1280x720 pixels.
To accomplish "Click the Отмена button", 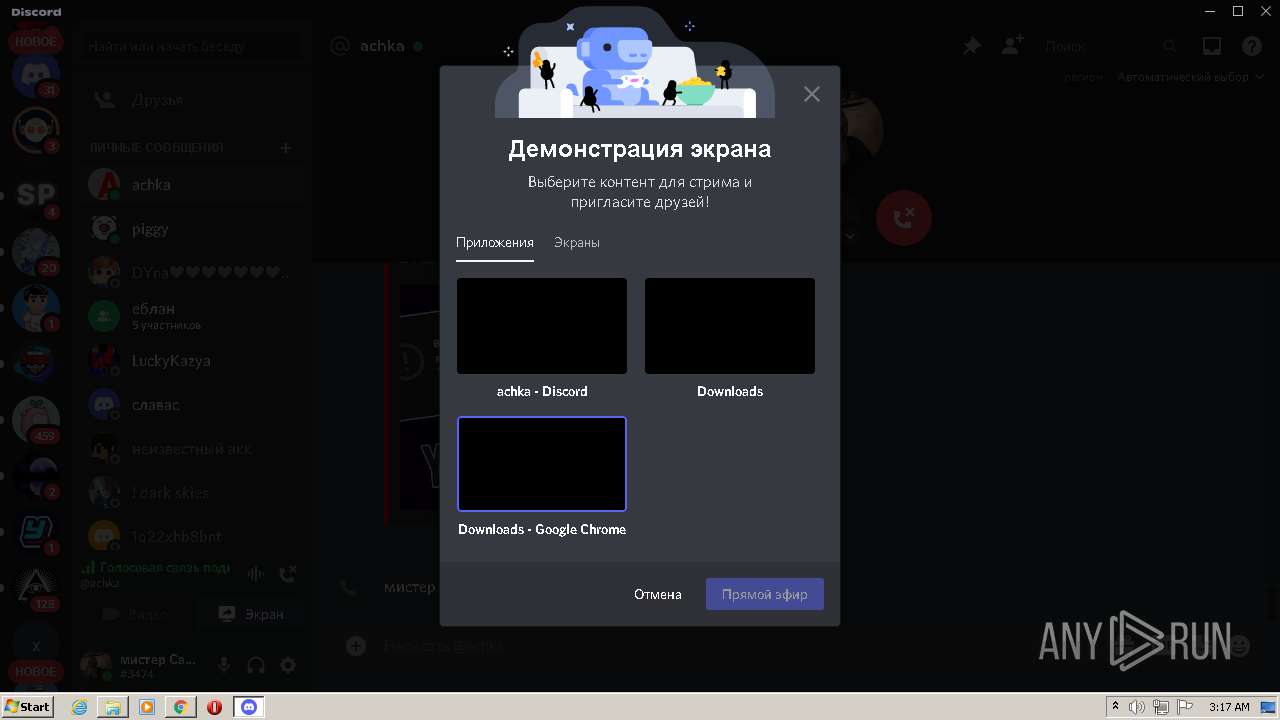I will [x=658, y=594].
